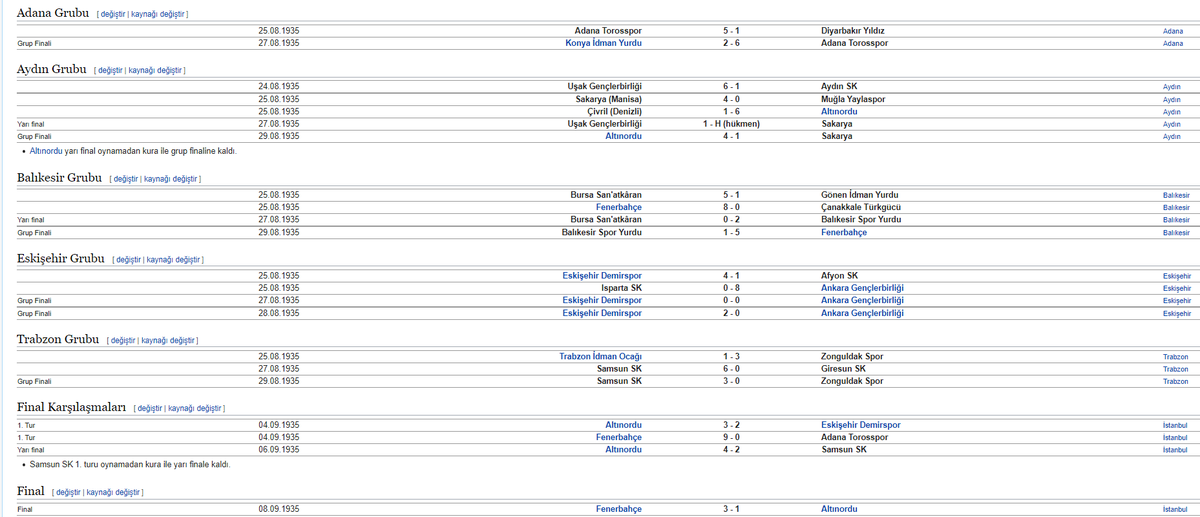Select the date 24.08.1935
The height and width of the screenshot is (517, 1200).
pos(279,87)
